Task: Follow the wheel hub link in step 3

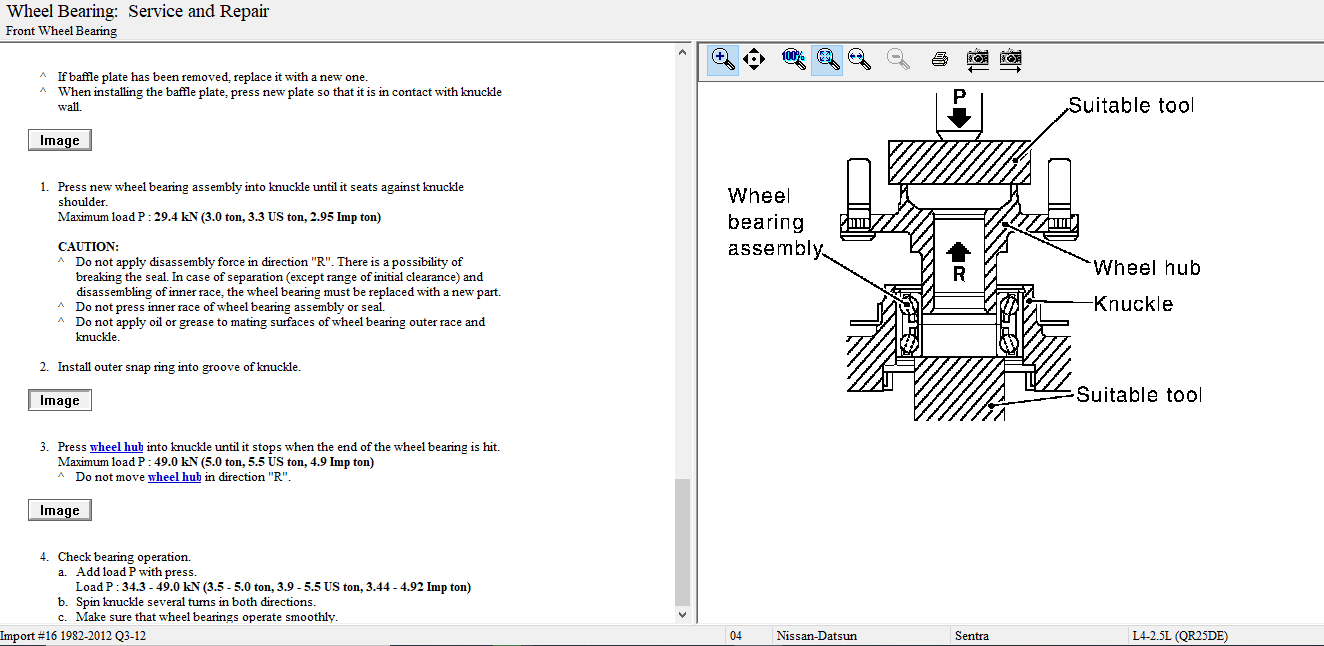Action: (116, 447)
